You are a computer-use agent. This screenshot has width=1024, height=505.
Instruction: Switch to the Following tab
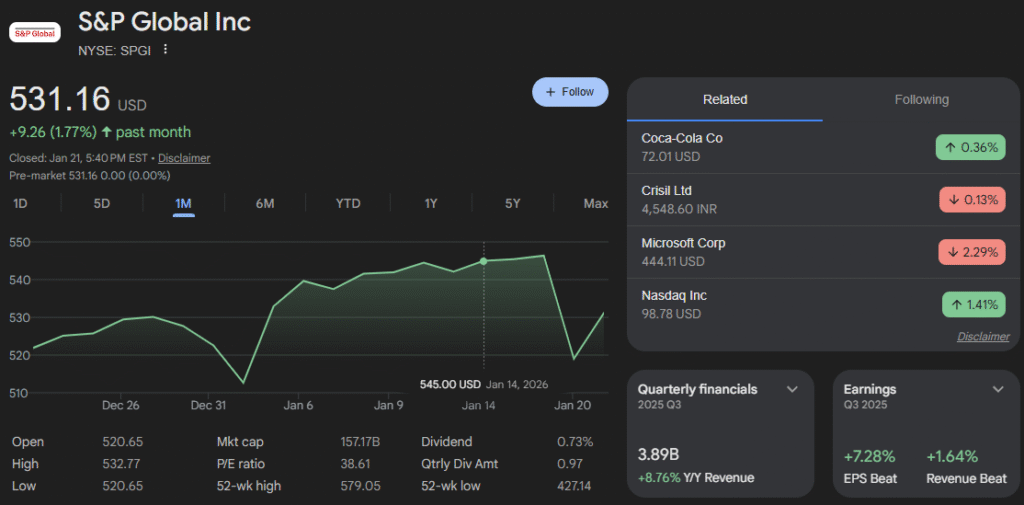tap(921, 100)
